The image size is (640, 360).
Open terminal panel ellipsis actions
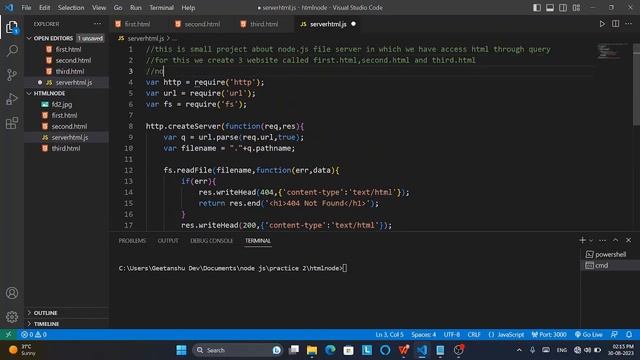[602, 240]
